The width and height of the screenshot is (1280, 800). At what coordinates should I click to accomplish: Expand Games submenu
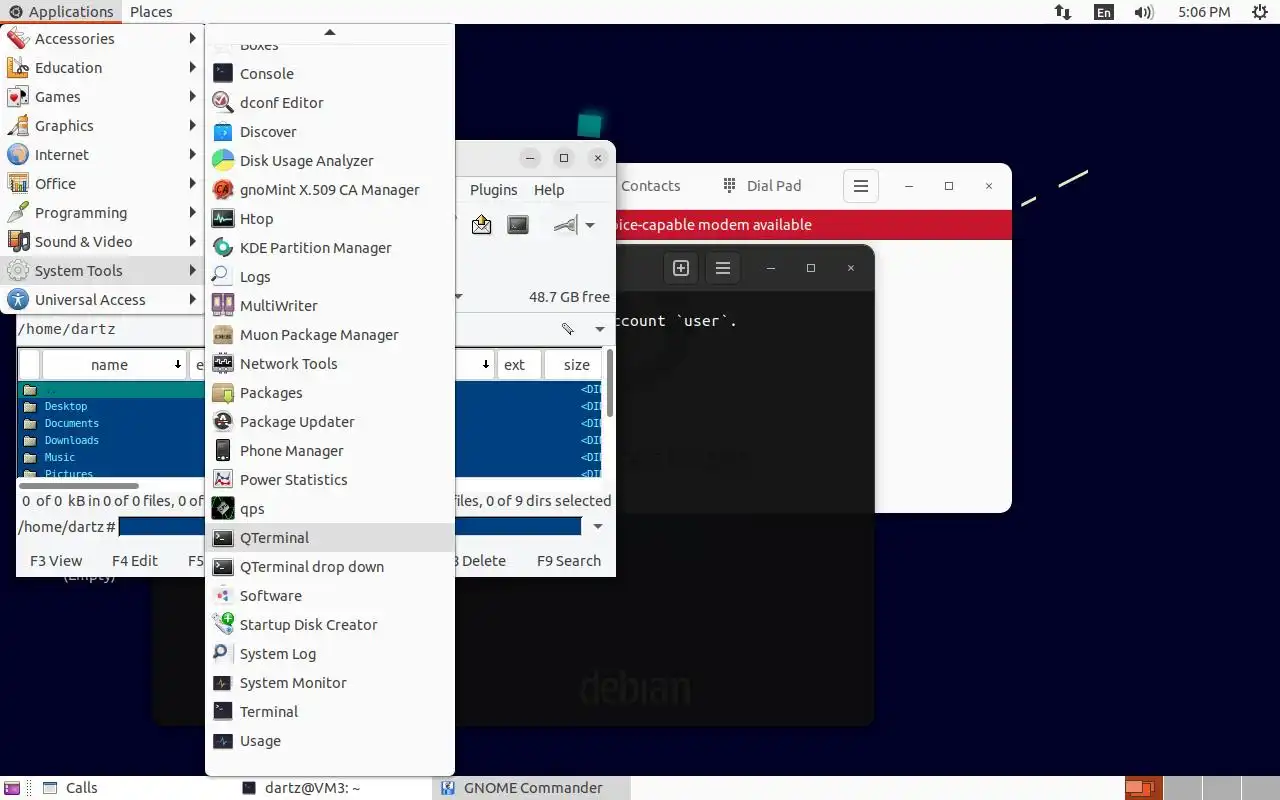(102, 96)
